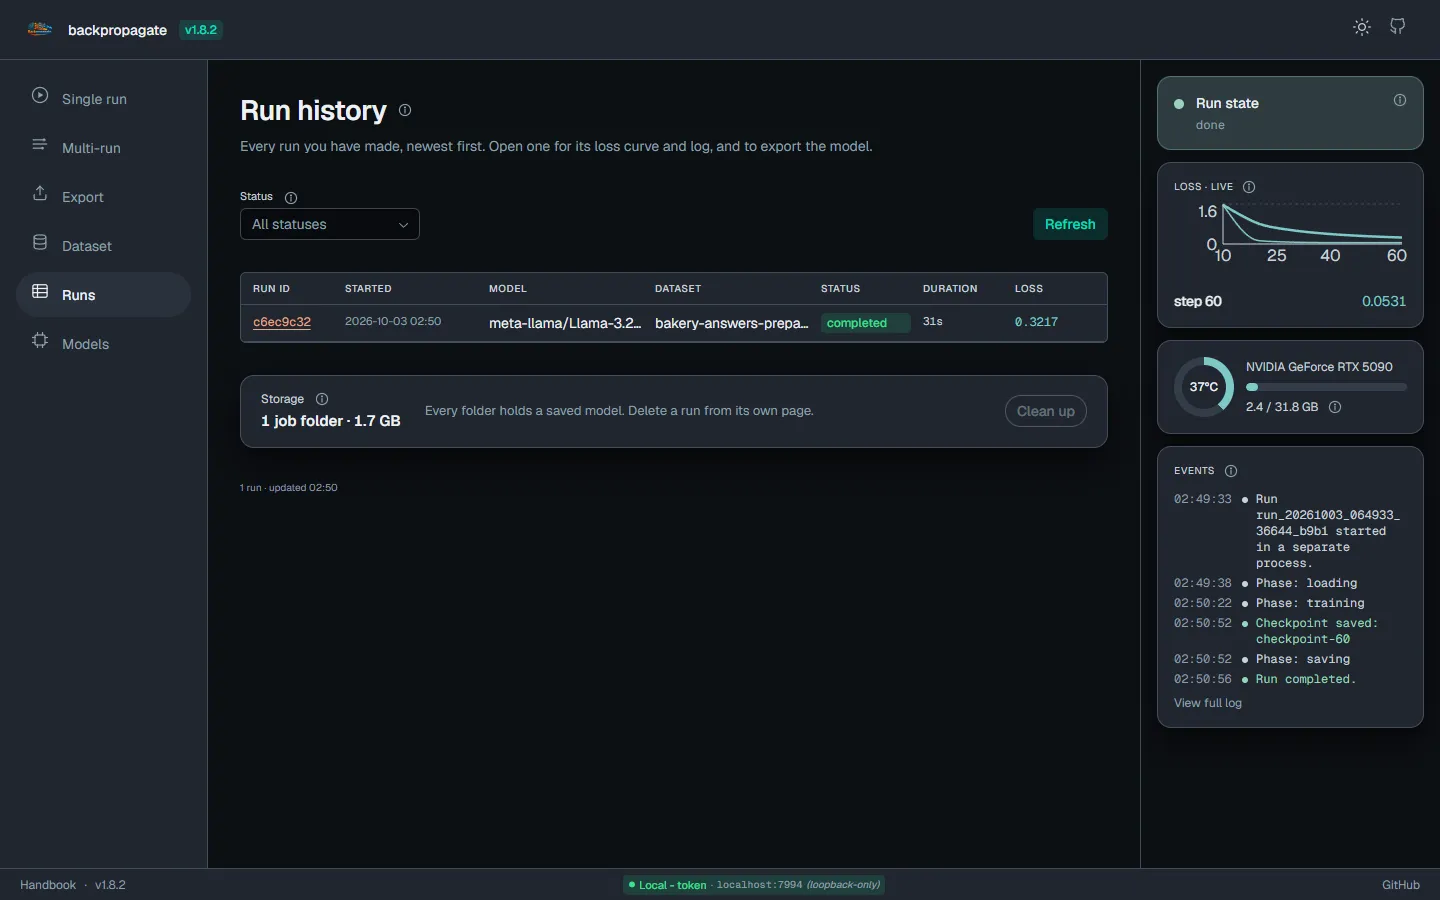Click the Dataset database icon
Image resolution: width=1440 pixels, height=900 pixels.
[40, 243]
